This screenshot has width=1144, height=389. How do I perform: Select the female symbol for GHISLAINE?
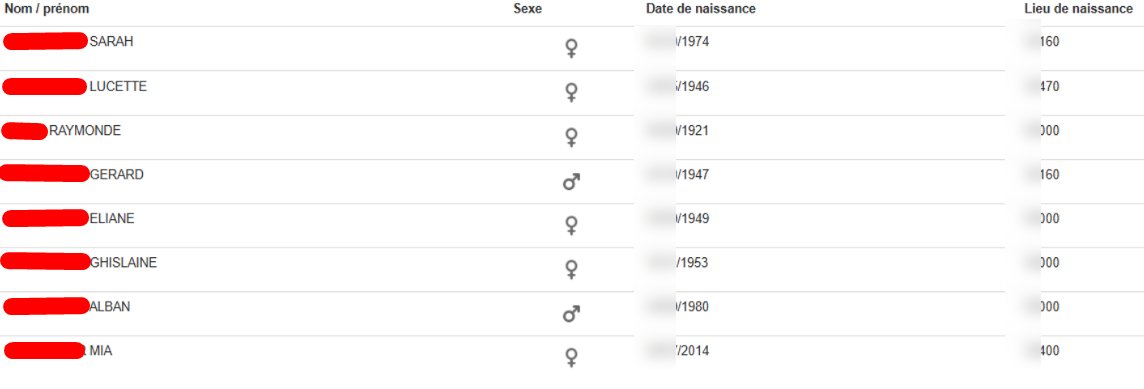click(x=572, y=269)
